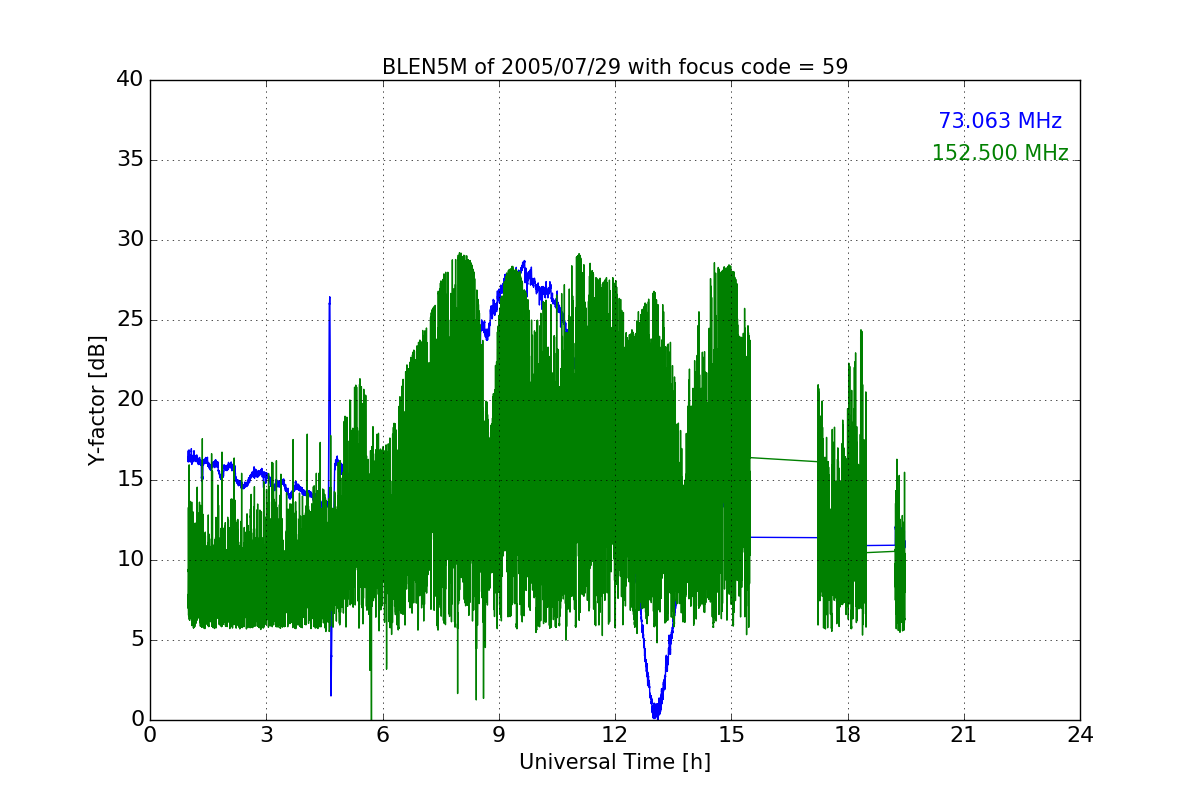Click the blue spike peak near 4.6 hours
The width and height of the screenshot is (1200, 800).
tap(329, 298)
